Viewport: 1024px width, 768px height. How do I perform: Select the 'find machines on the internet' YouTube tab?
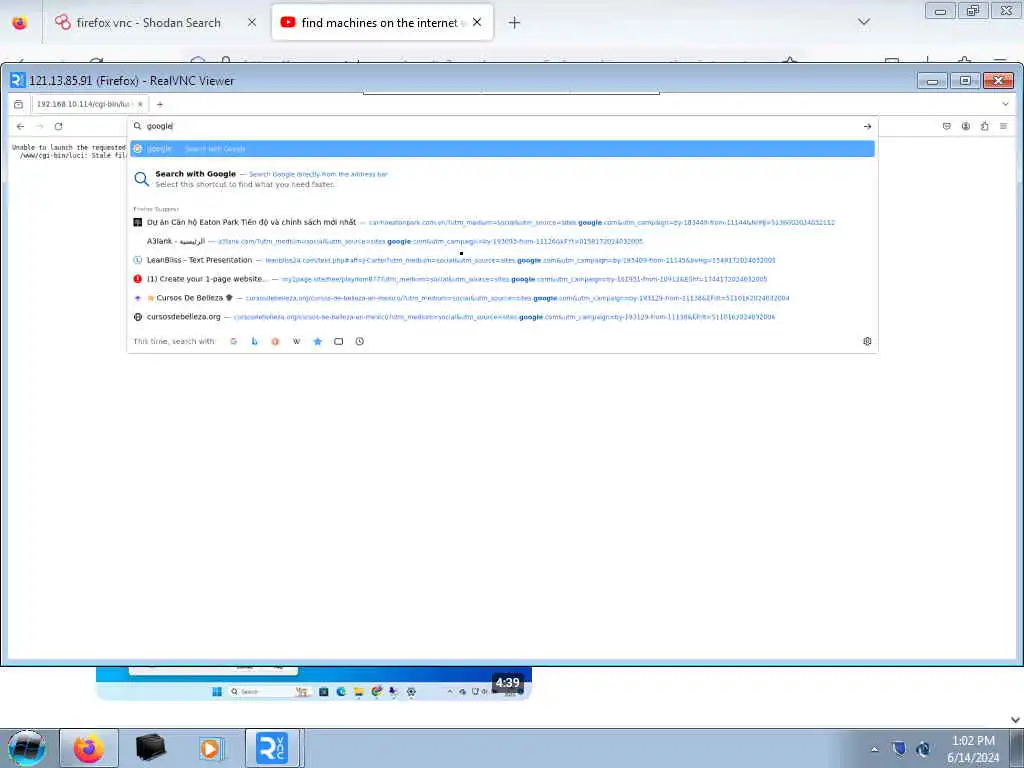point(382,23)
